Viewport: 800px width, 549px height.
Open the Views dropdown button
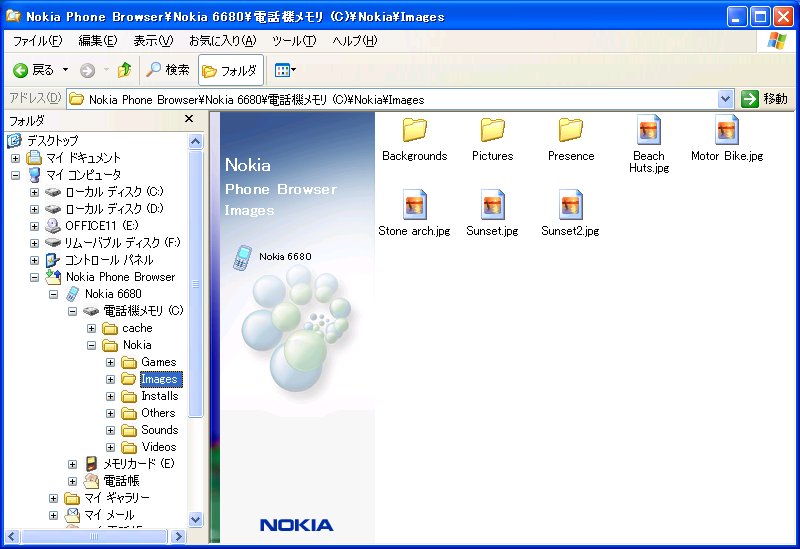285,70
